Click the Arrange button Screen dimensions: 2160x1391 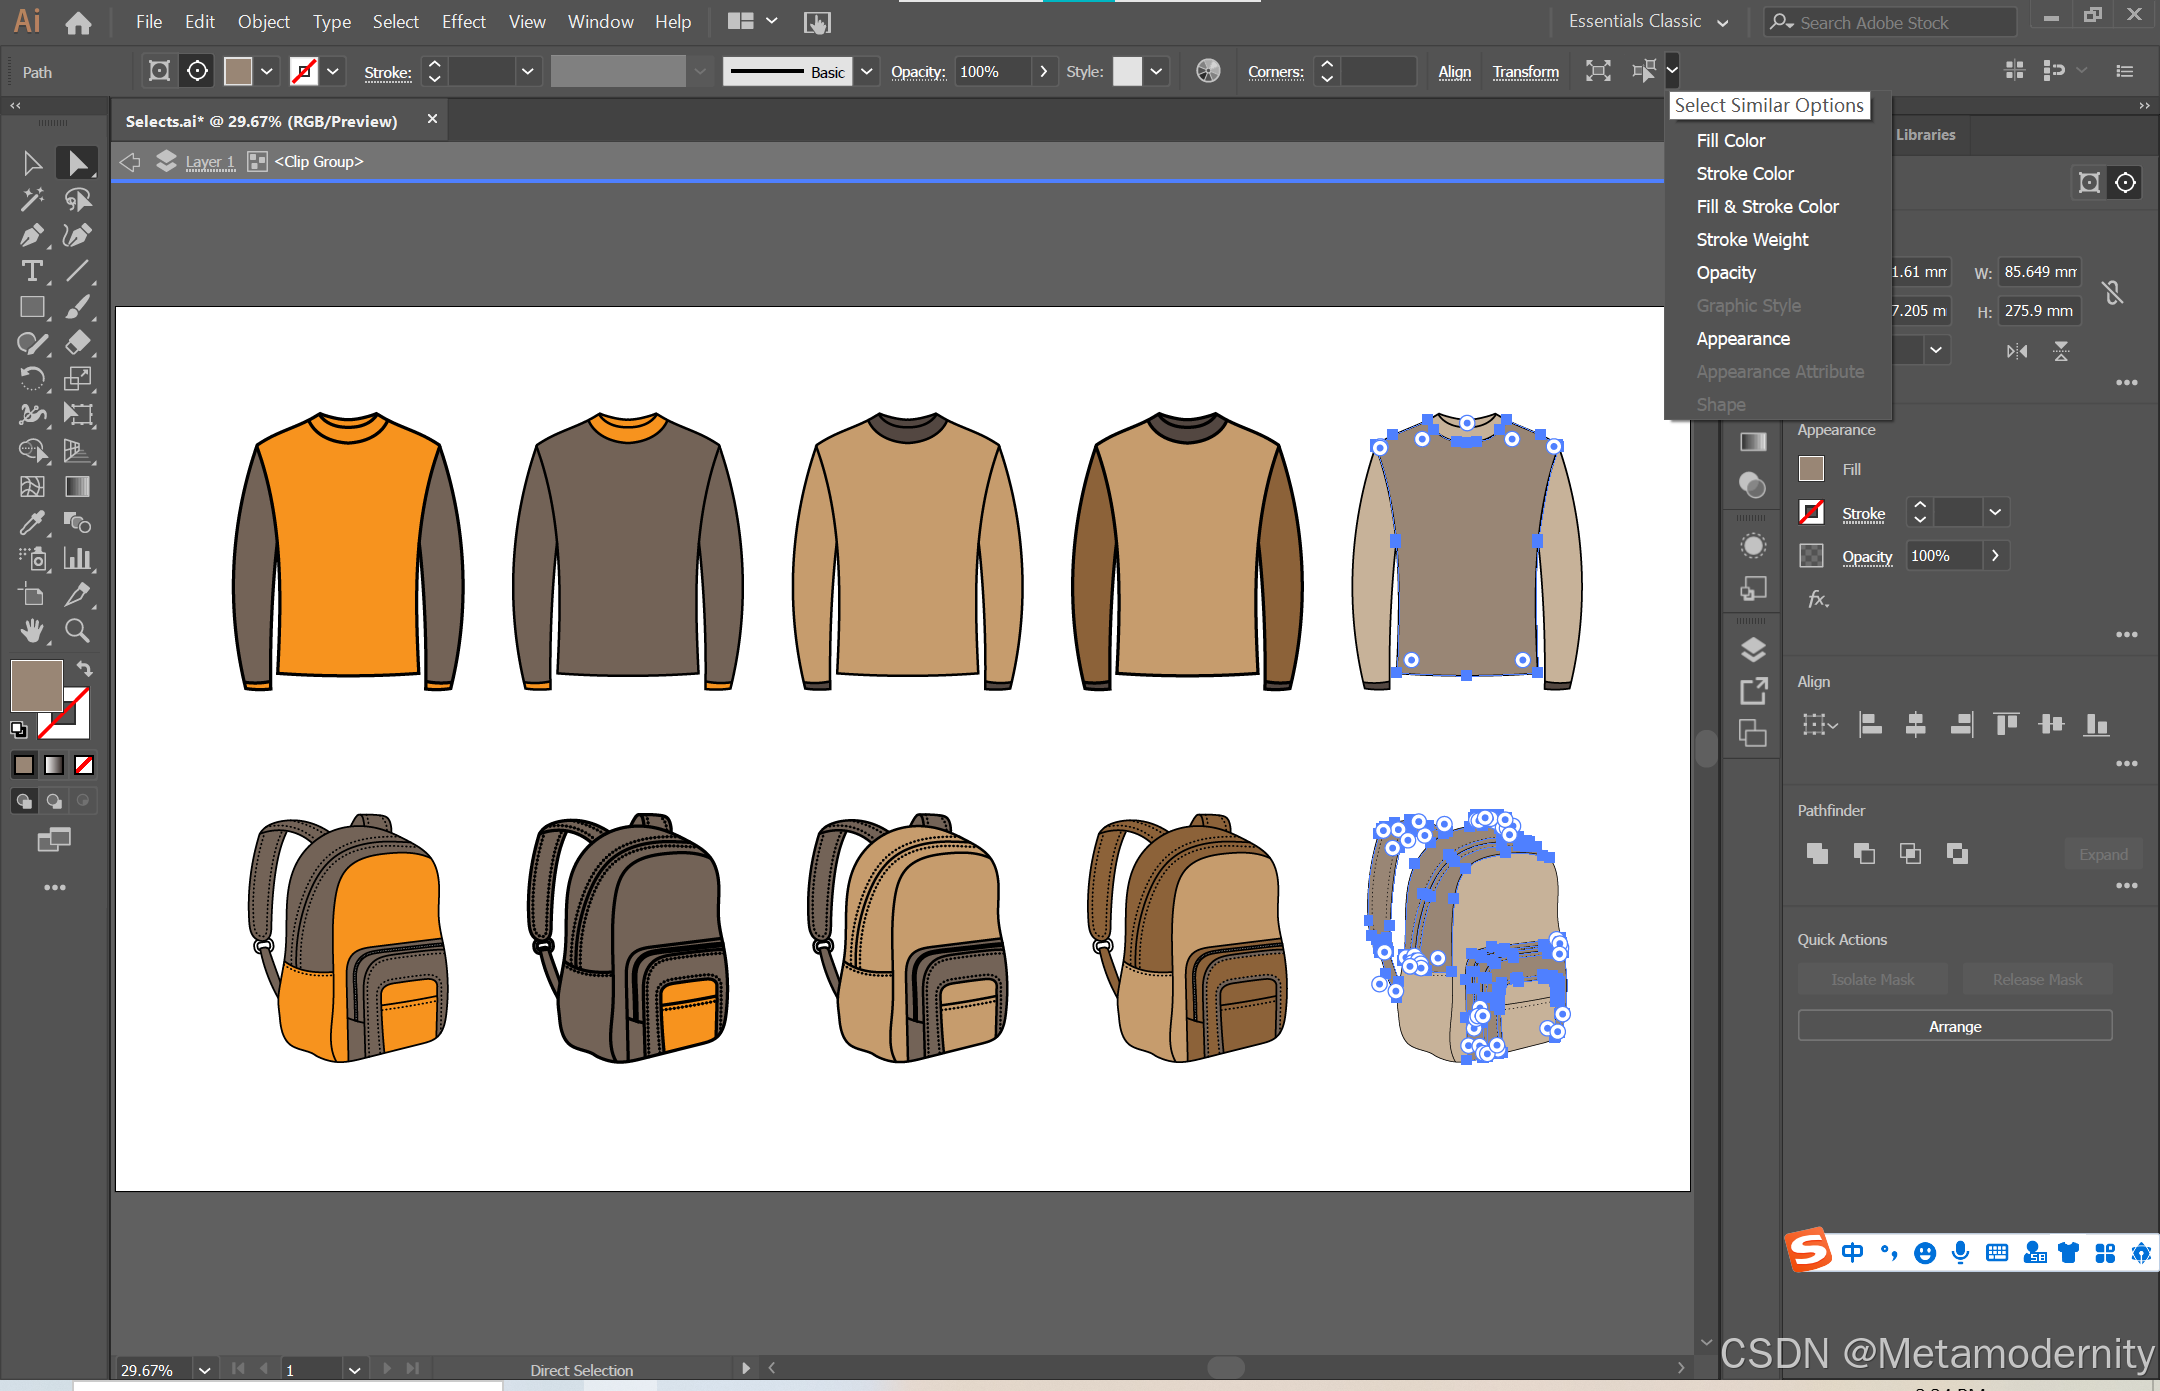click(1954, 1026)
